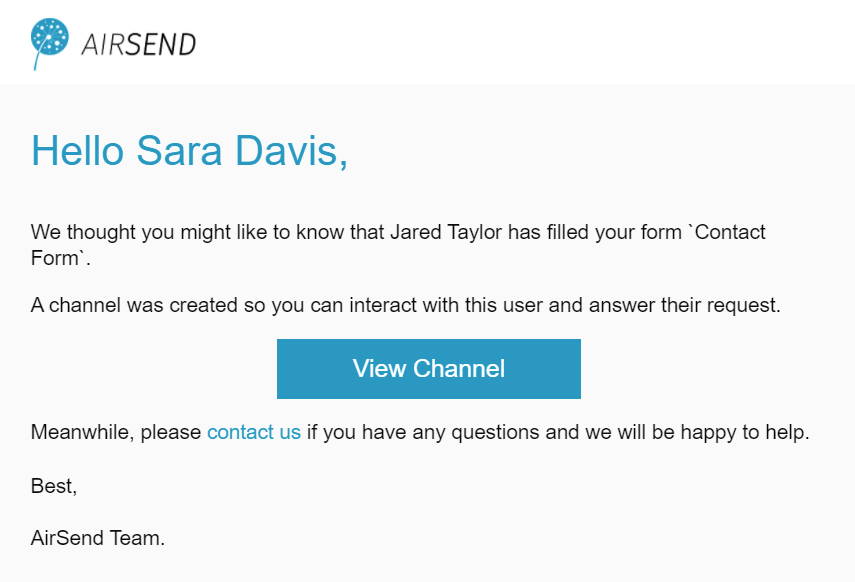Viewport: 855px width, 582px height.
Task: Open the View Channel button
Action: pyautogui.click(x=429, y=369)
